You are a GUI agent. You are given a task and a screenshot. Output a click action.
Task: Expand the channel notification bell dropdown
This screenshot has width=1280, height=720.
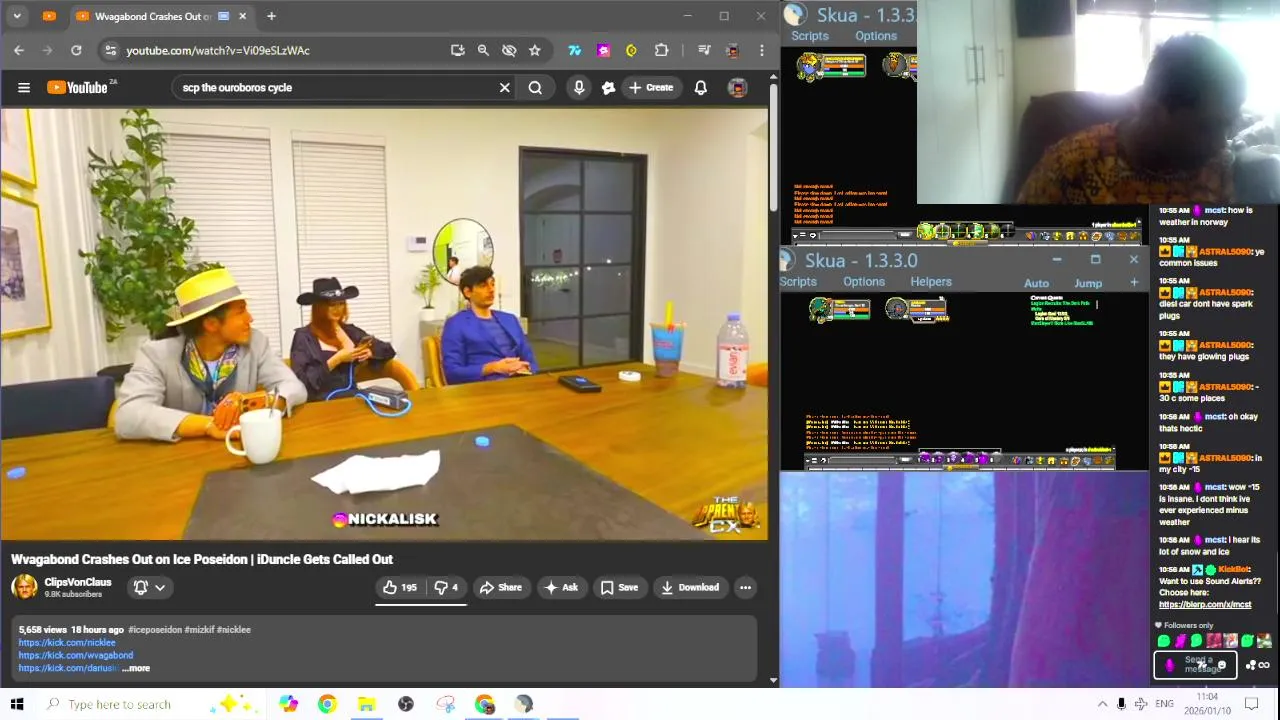[149, 588]
